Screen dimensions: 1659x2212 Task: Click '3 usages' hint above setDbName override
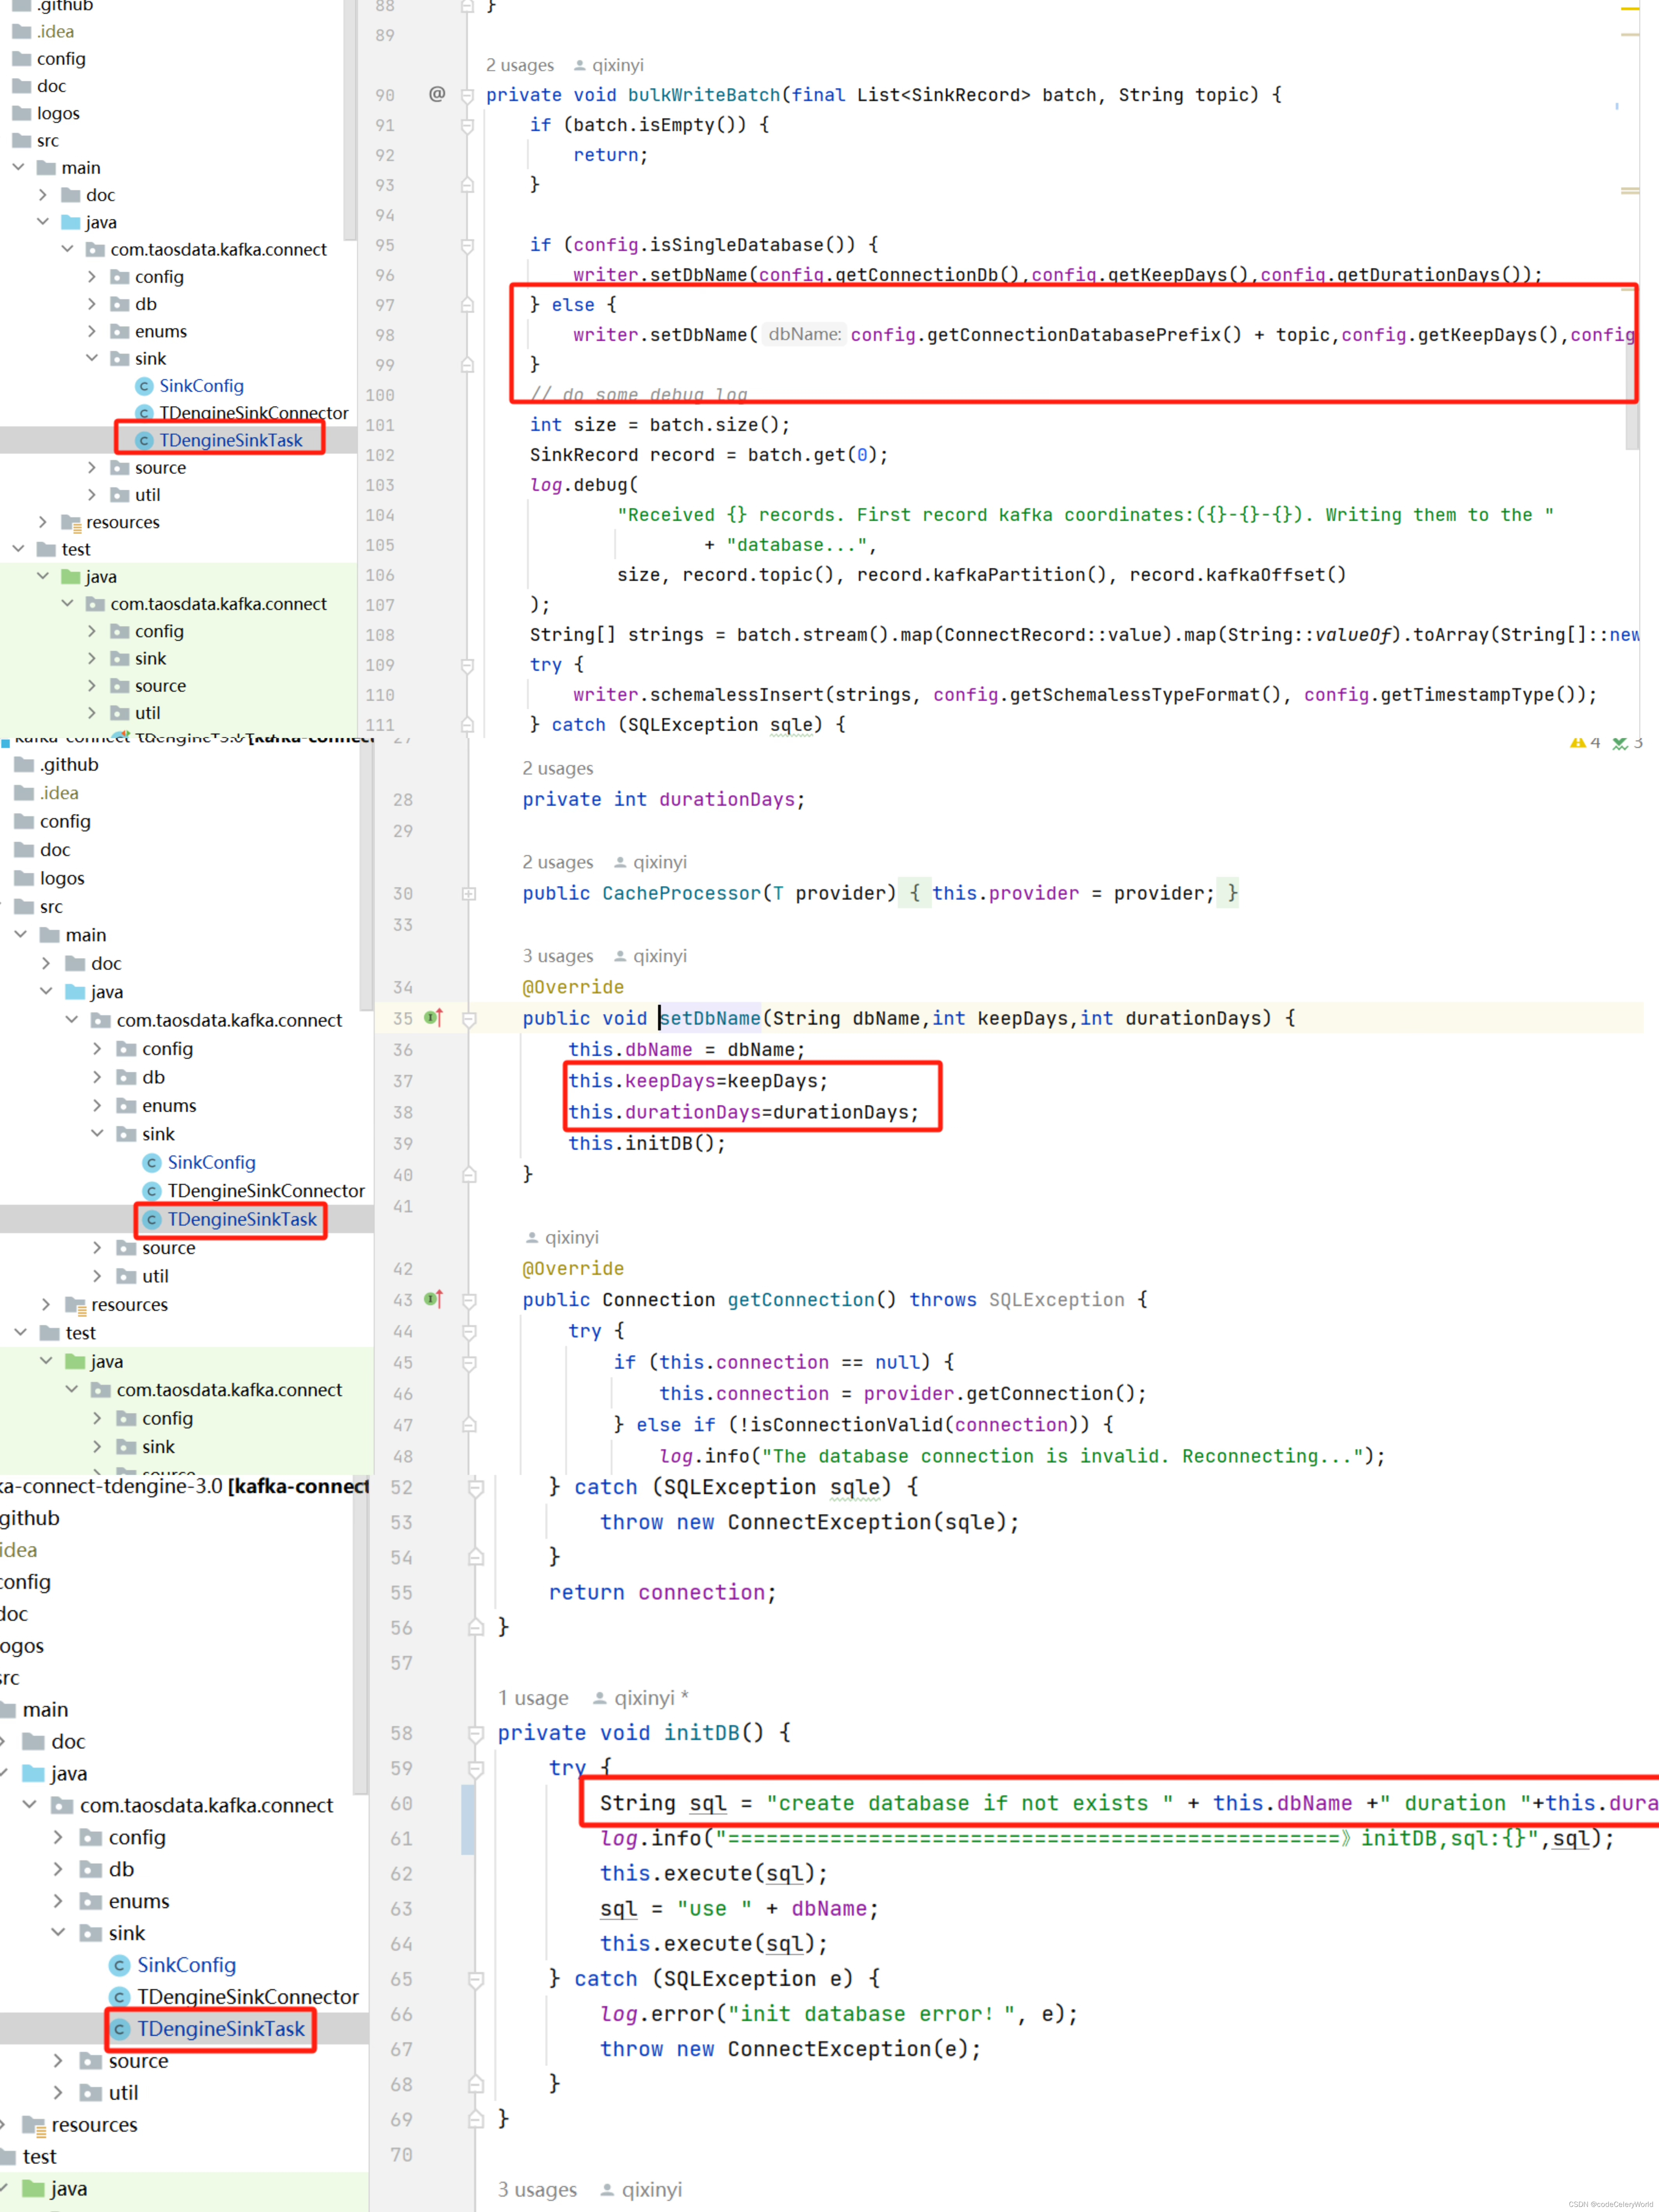pos(557,956)
